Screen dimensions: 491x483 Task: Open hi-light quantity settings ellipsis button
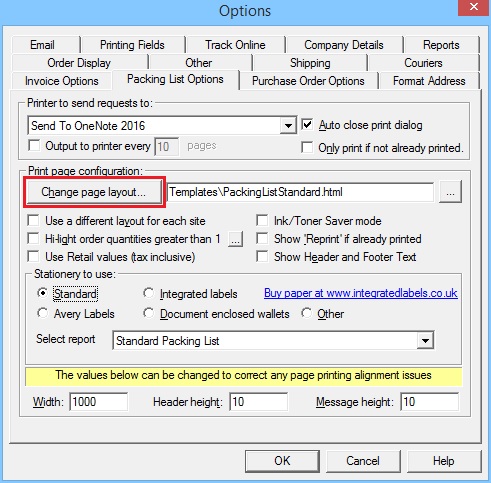tap(235, 239)
